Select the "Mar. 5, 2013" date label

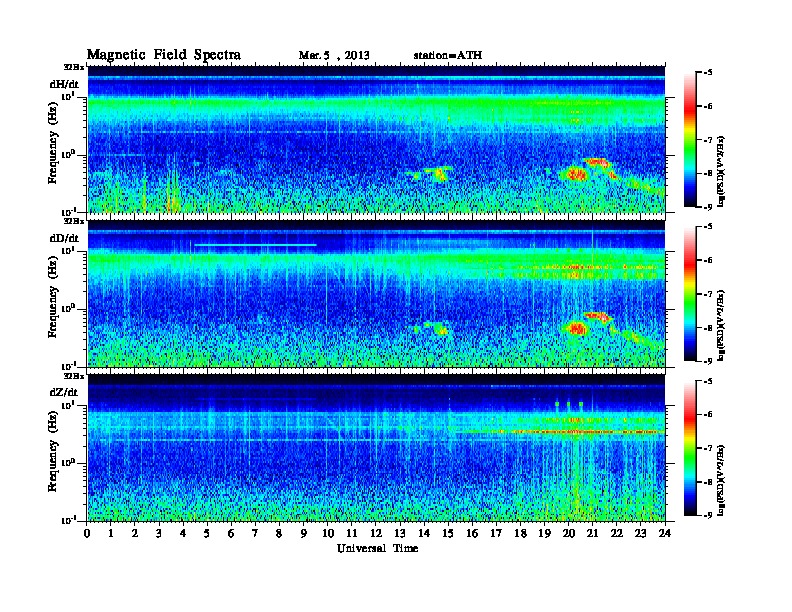334,56
